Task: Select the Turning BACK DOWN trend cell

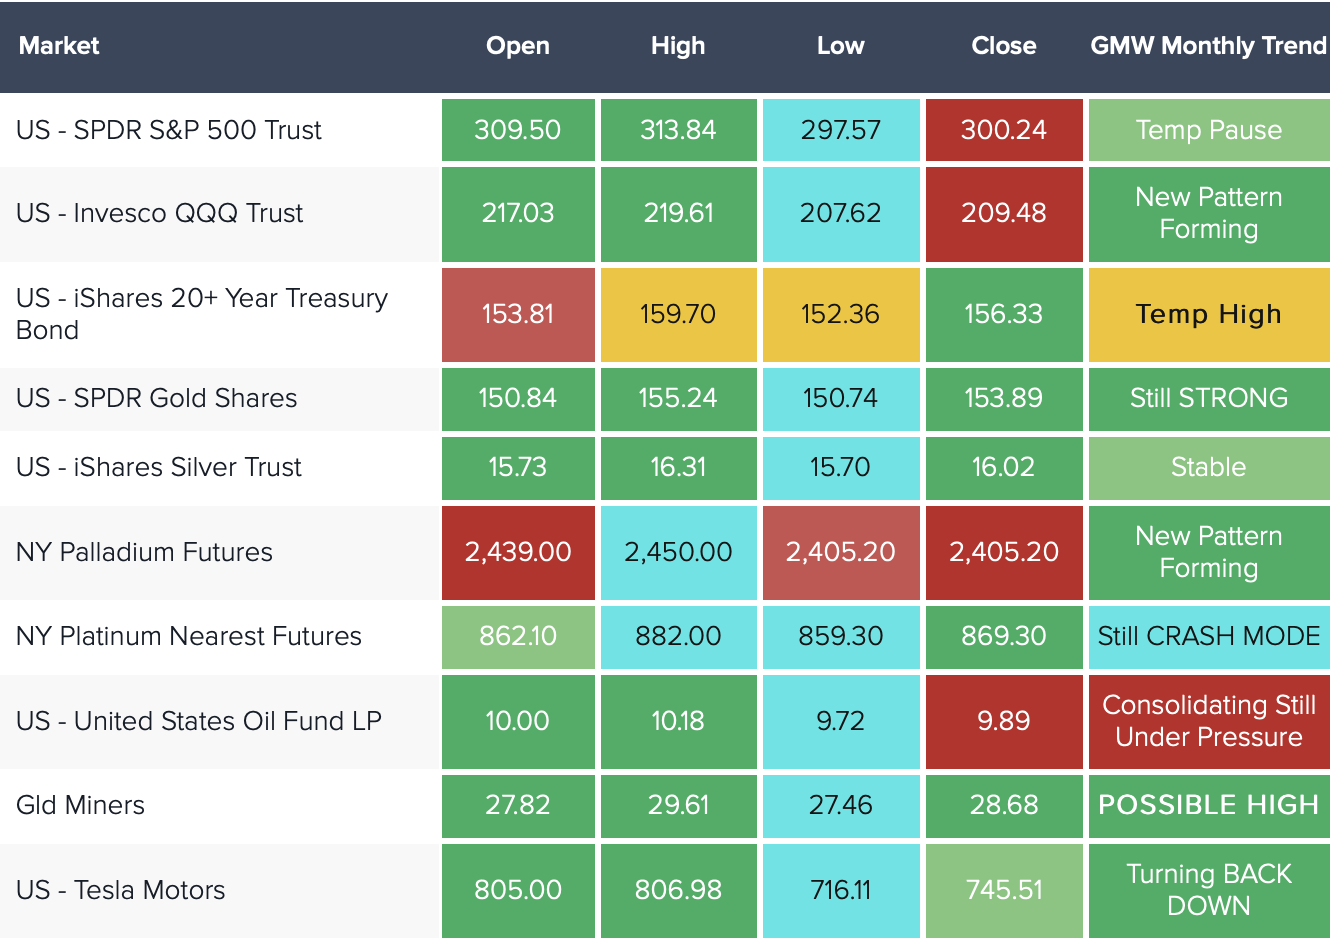Action: coord(1208,890)
